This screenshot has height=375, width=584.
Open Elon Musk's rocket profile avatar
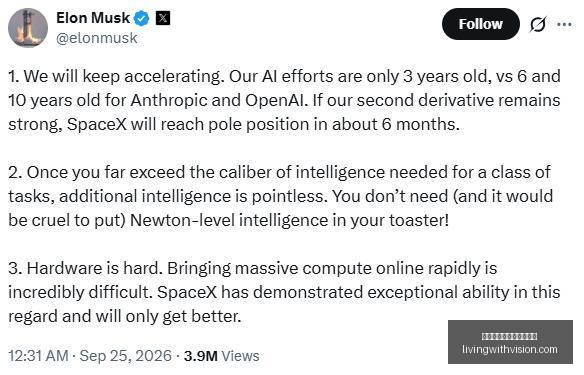pyautogui.click(x=28, y=28)
